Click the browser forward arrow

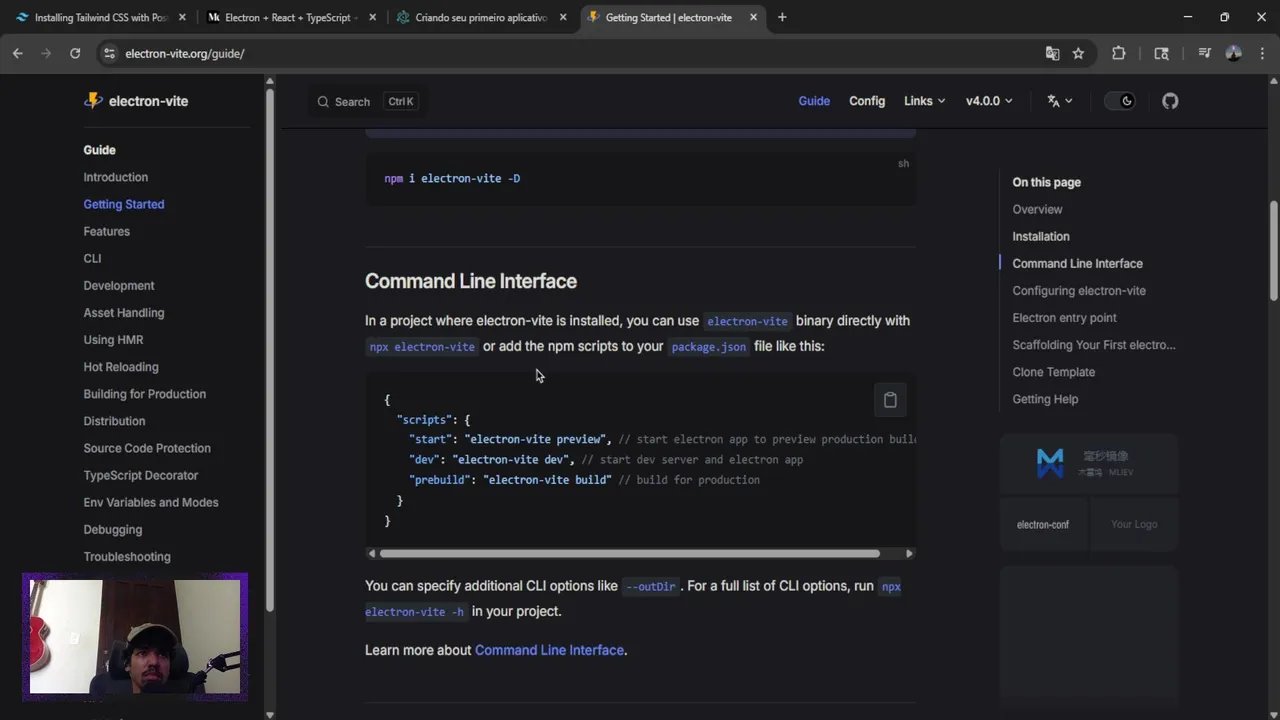[46, 54]
